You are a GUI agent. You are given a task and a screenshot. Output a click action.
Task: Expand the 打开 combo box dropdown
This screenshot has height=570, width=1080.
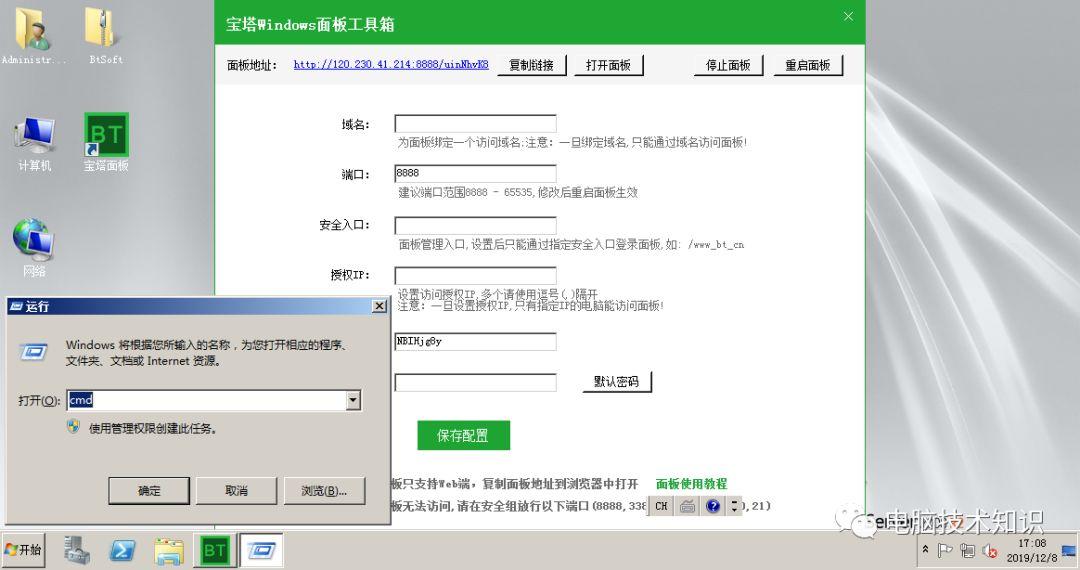pos(353,400)
